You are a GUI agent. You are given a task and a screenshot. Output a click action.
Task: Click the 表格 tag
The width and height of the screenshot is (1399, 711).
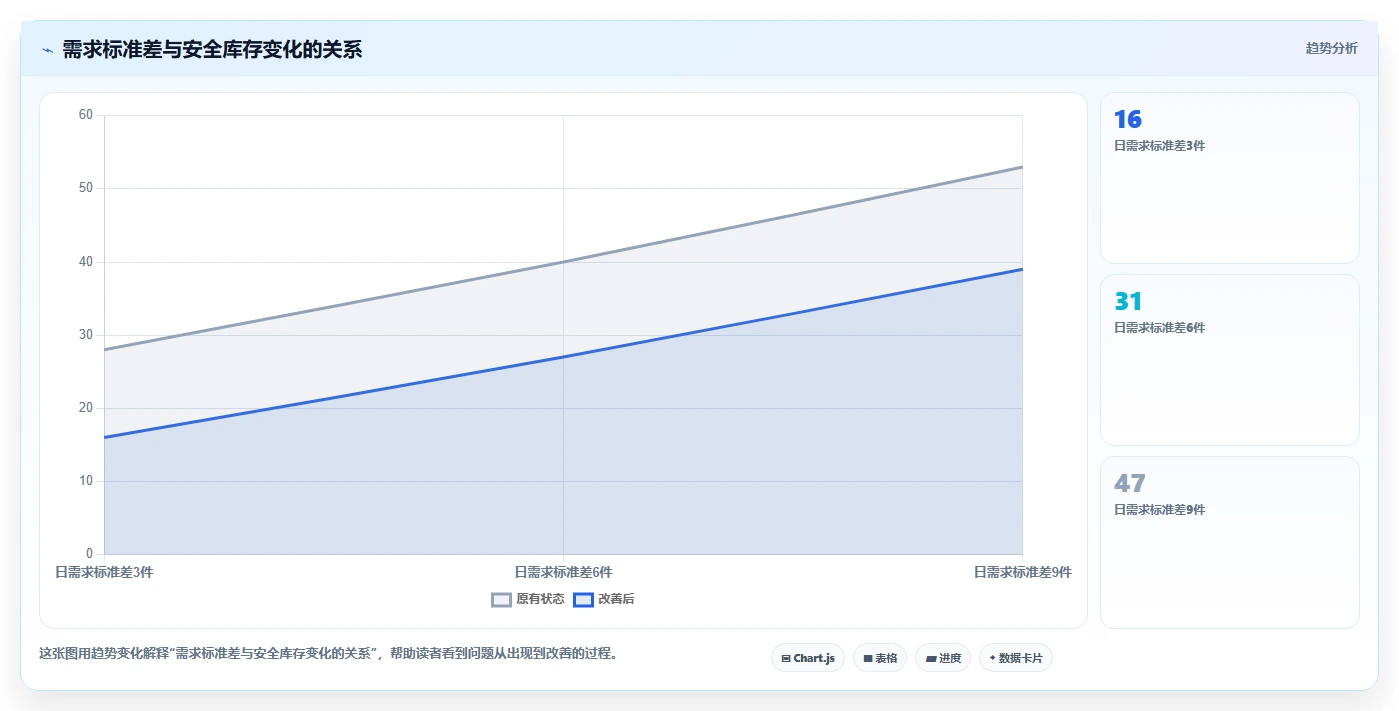880,658
